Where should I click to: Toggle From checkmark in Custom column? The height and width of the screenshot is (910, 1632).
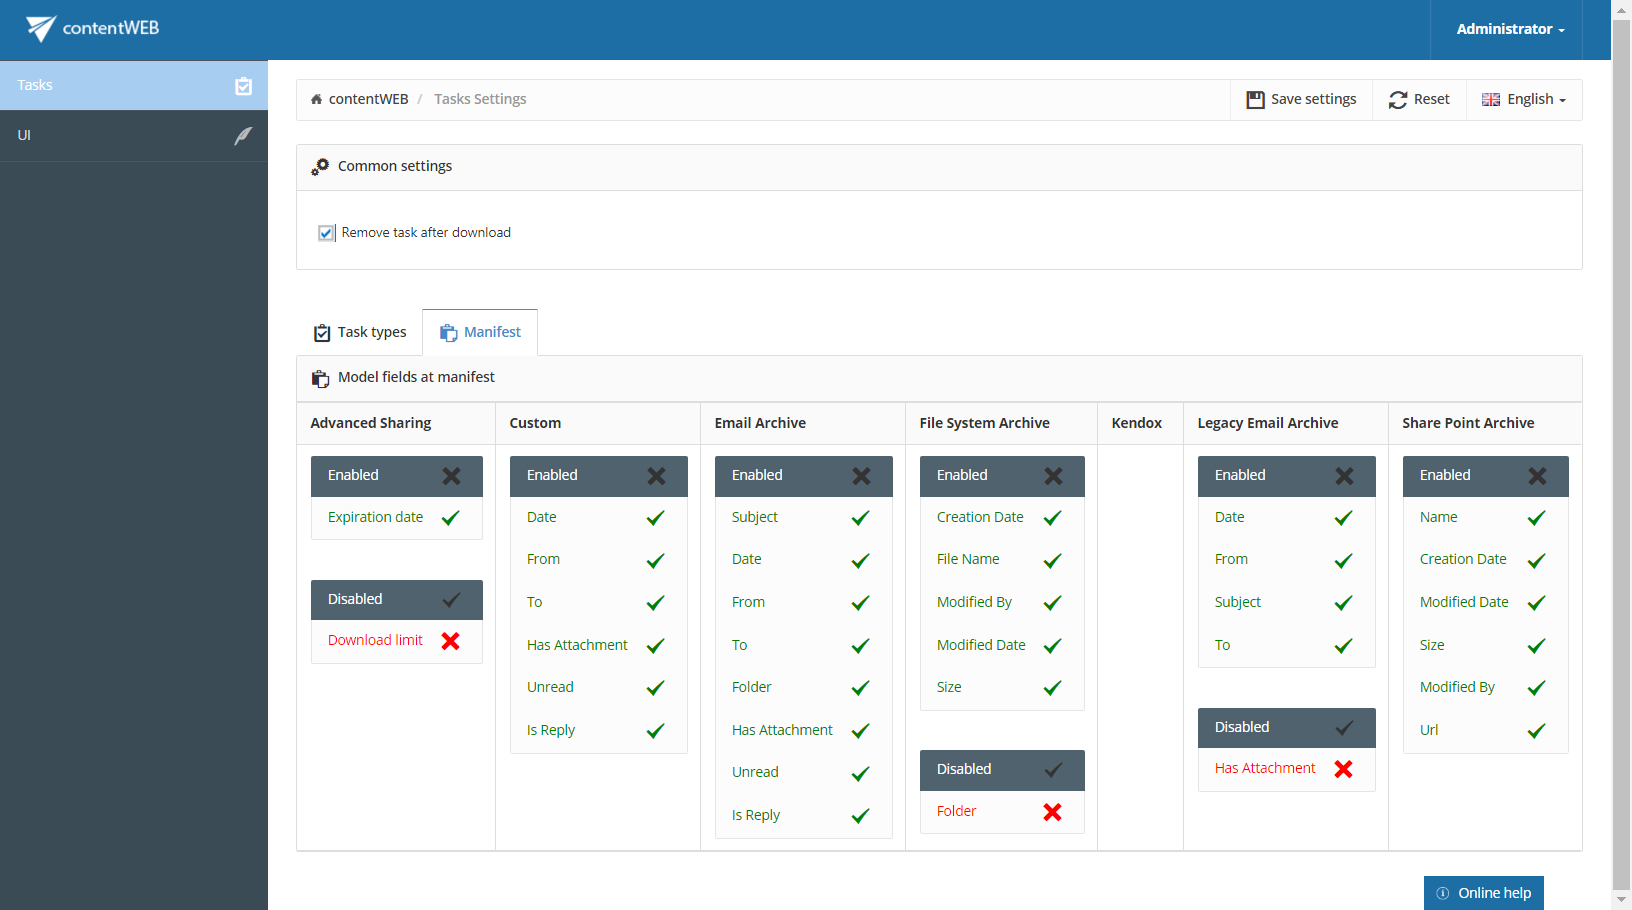pyautogui.click(x=656, y=561)
